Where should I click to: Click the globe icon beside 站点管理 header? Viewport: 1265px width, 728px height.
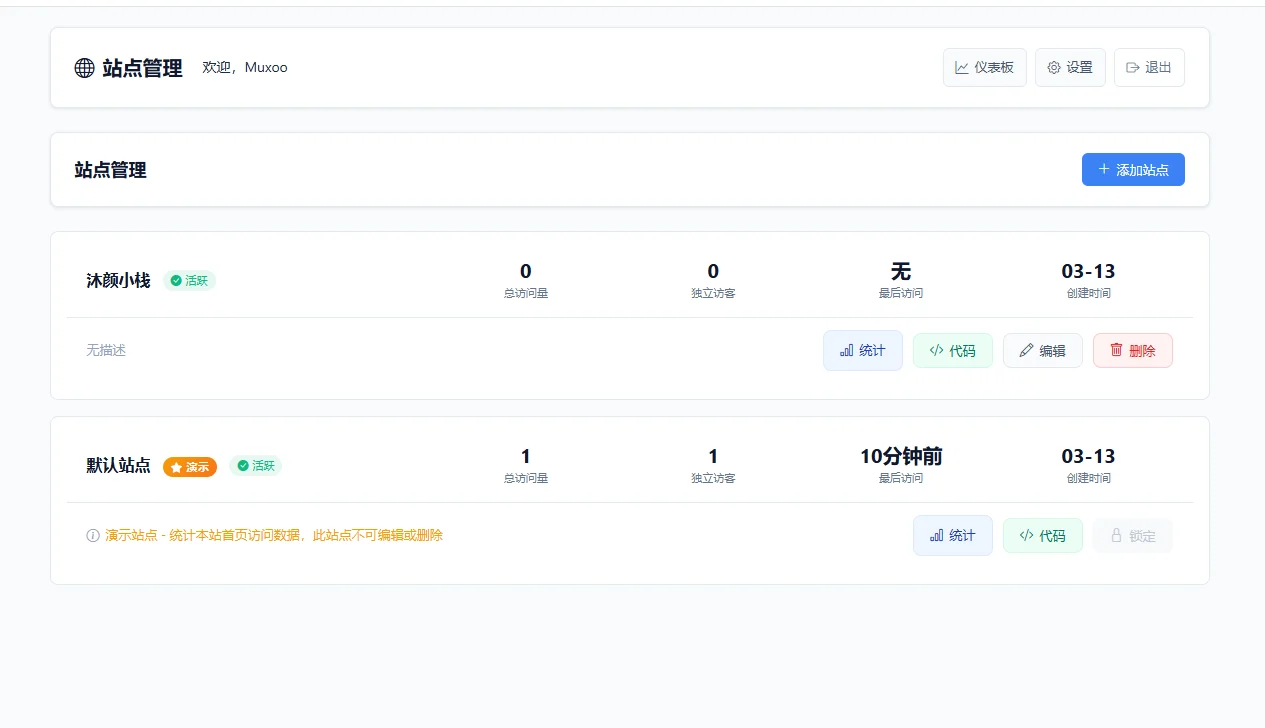(x=85, y=68)
